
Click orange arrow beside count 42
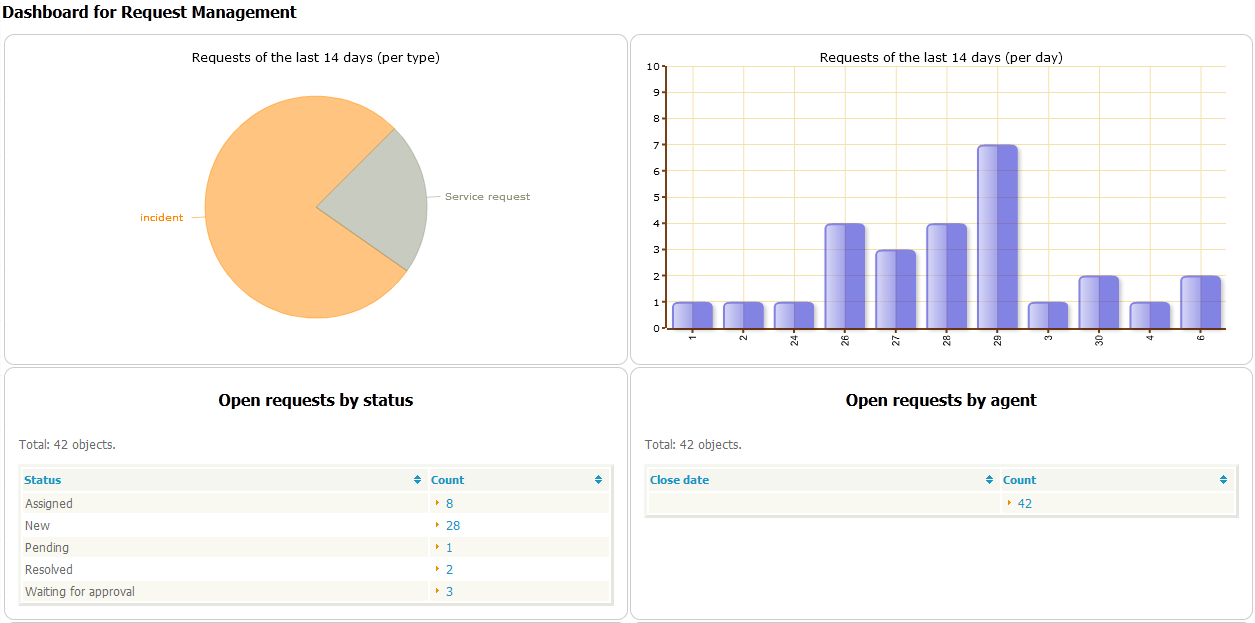coord(1009,503)
